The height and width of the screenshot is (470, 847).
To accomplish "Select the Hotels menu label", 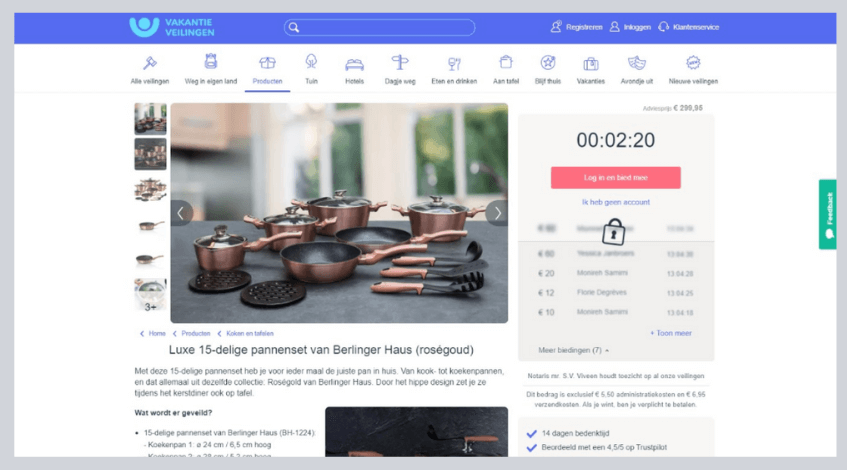I will click(x=354, y=82).
